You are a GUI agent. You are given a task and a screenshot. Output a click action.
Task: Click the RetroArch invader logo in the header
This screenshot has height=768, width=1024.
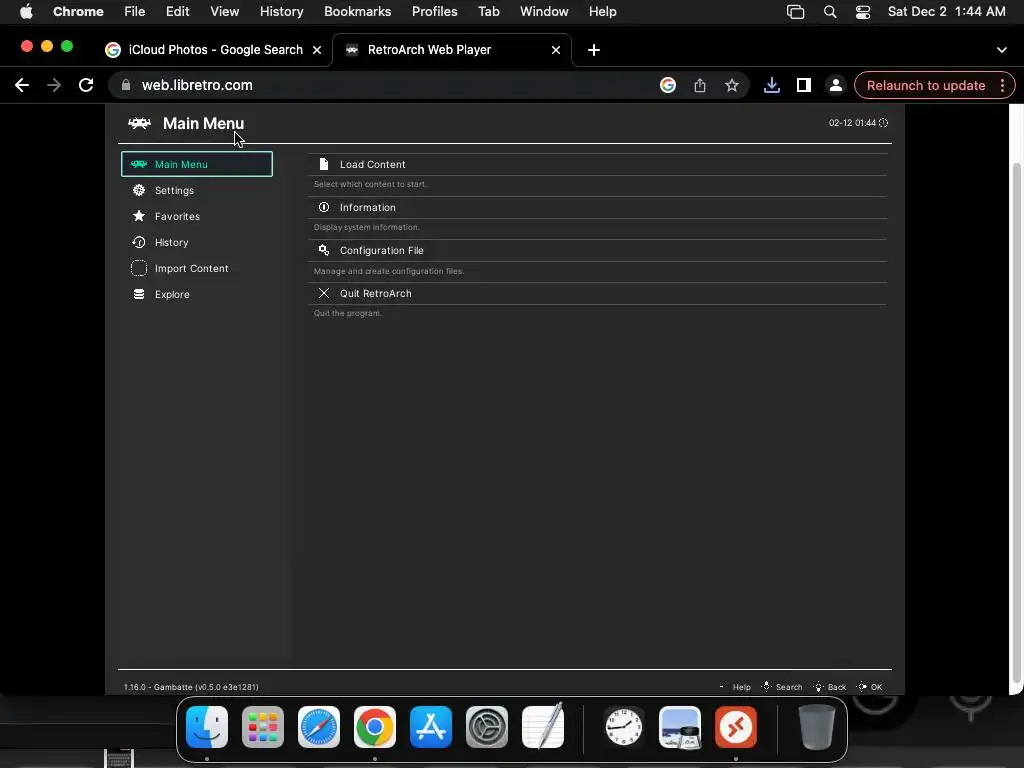coord(139,123)
